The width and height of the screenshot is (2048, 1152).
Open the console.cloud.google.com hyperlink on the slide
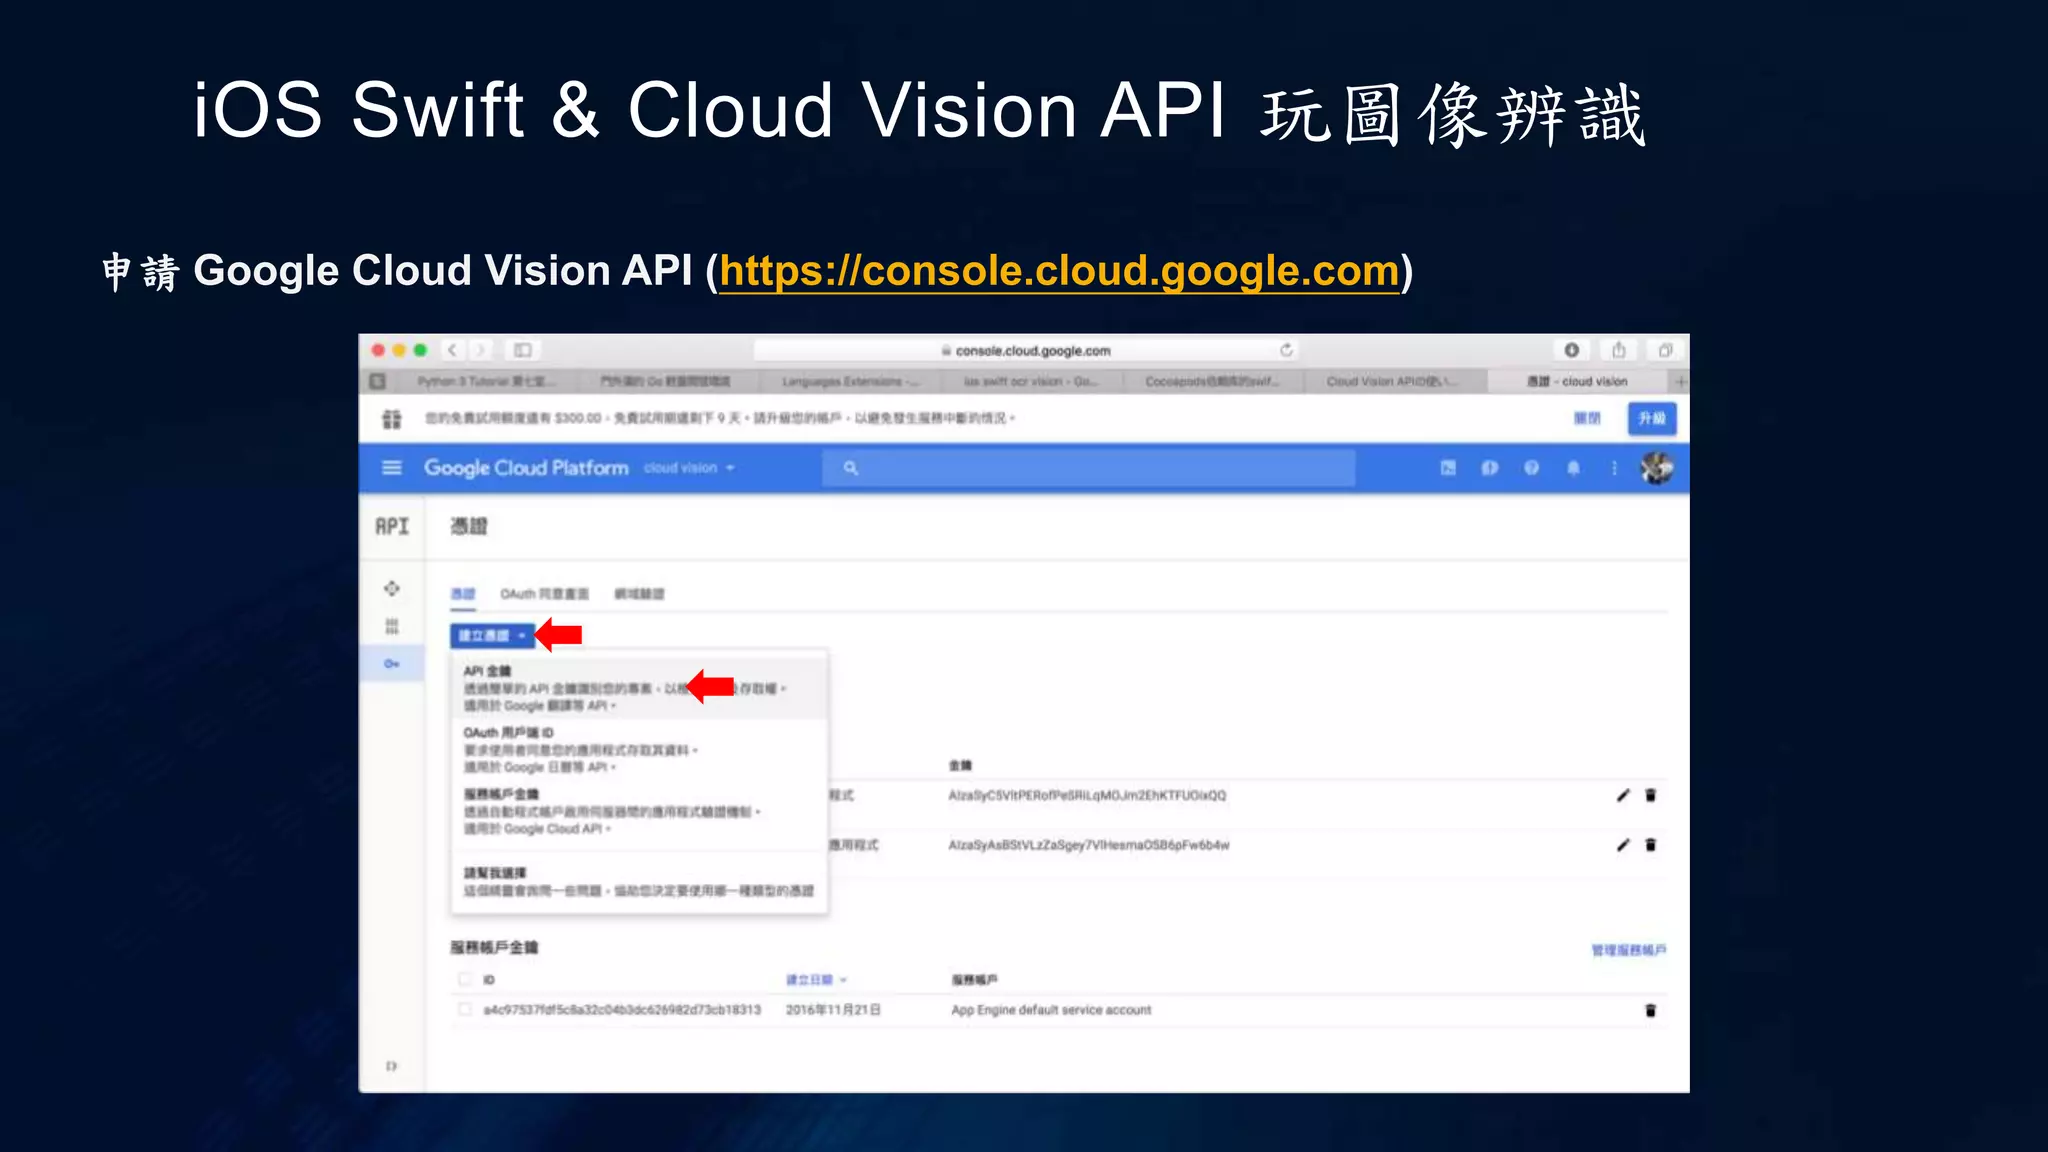point(1059,271)
